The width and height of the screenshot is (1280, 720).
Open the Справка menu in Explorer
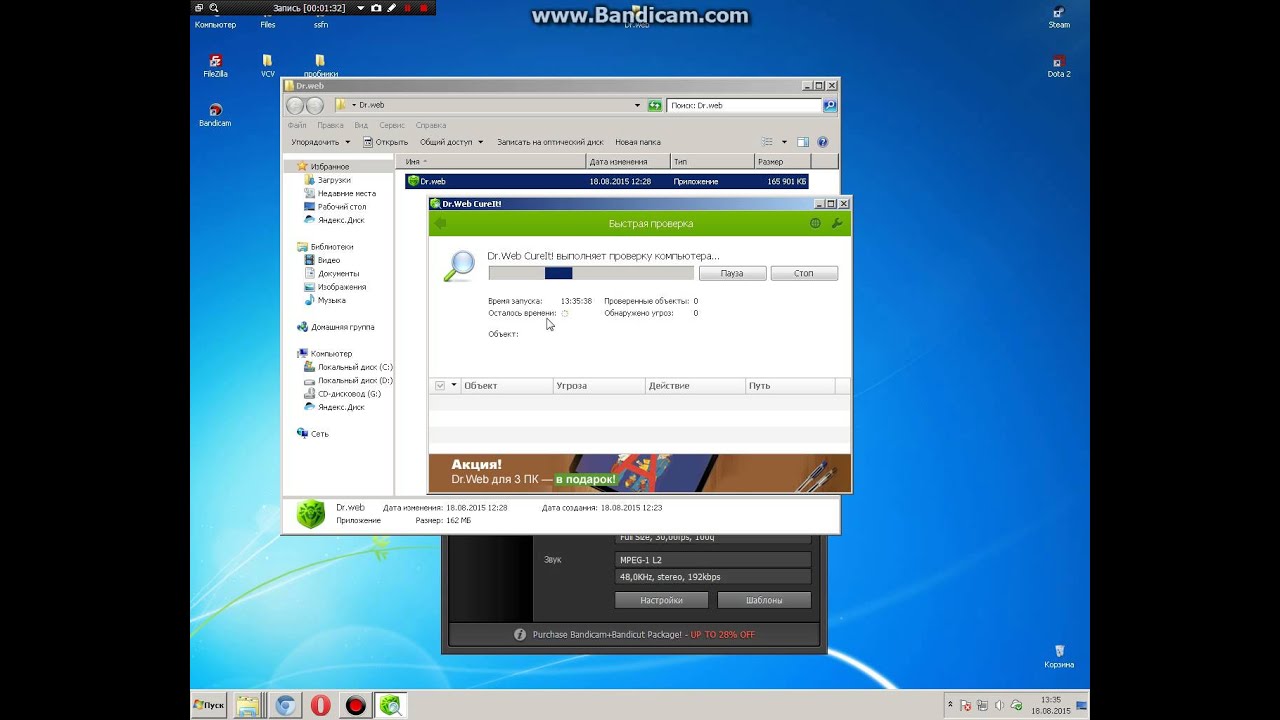click(431, 125)
